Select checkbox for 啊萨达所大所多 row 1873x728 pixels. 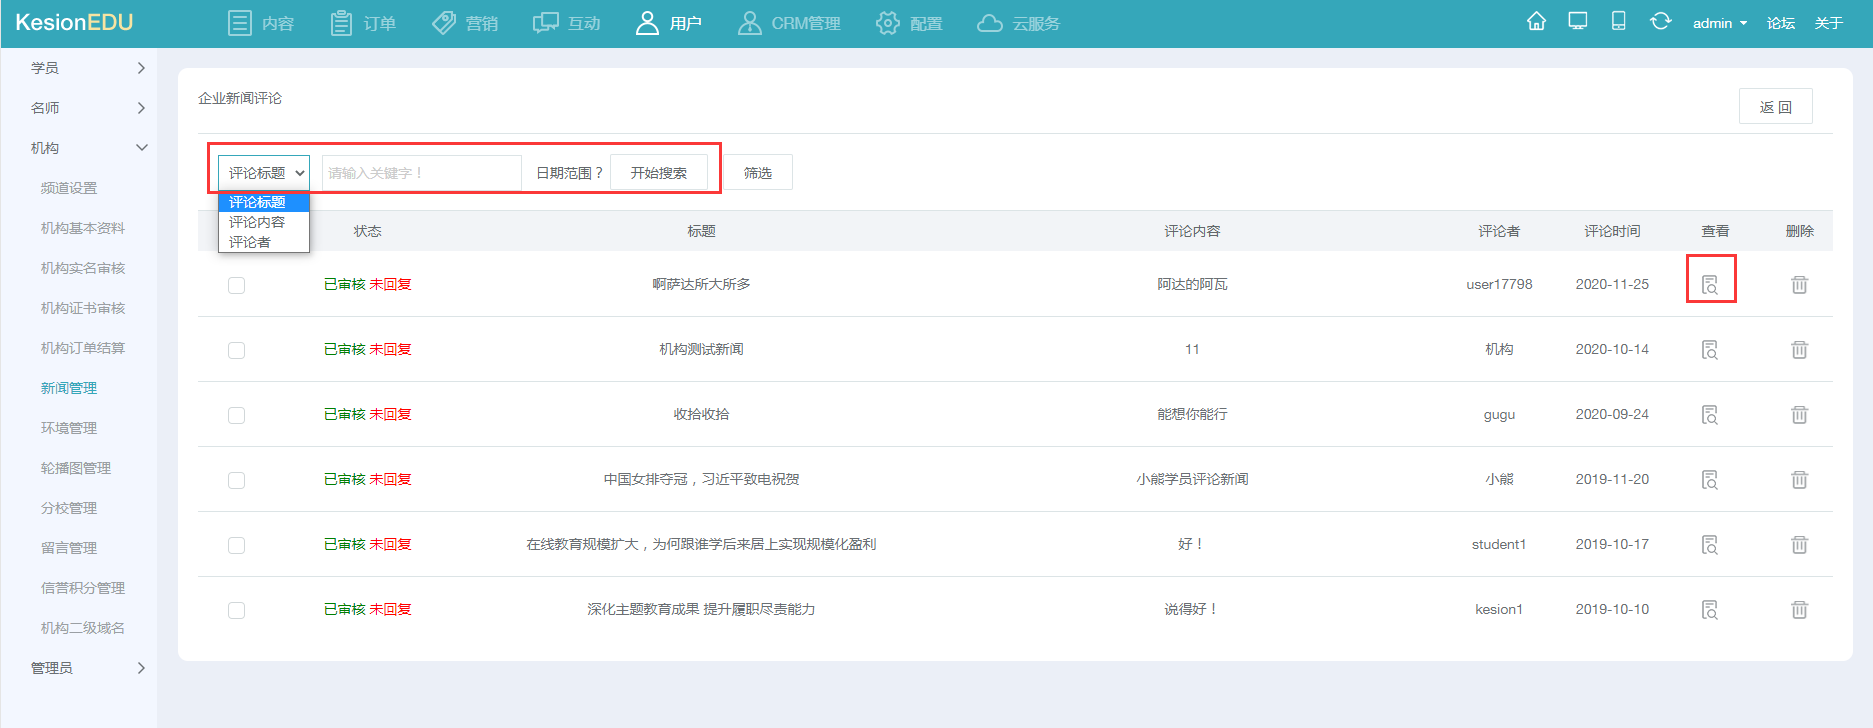(x=236, y=285)
